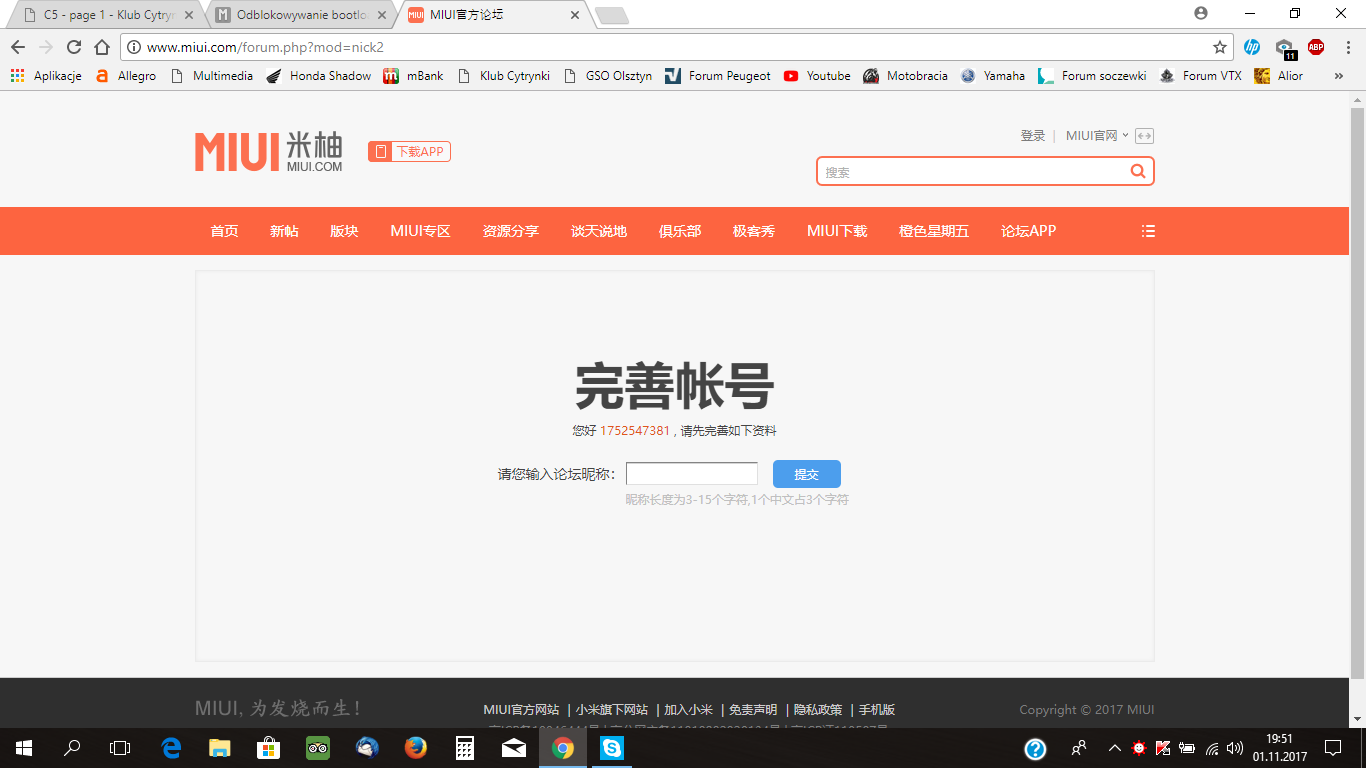Click the 下载APP phone icon button

(409, 152)
